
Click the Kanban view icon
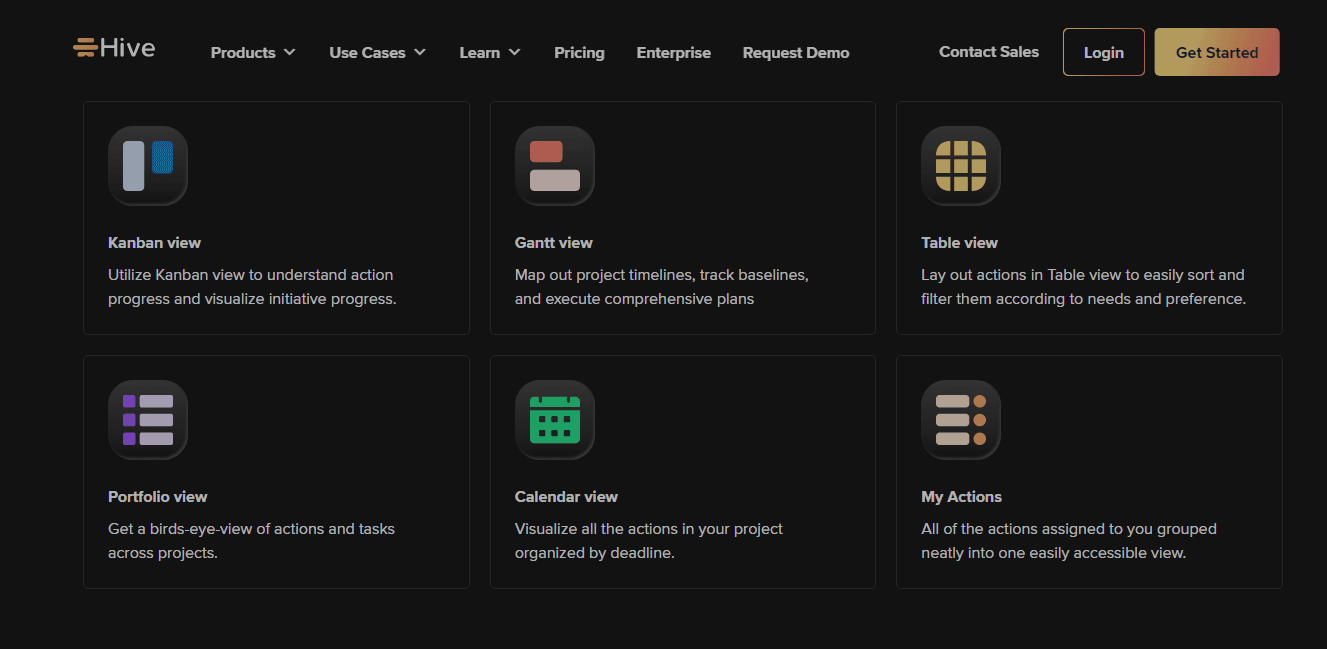coord(147,166)
